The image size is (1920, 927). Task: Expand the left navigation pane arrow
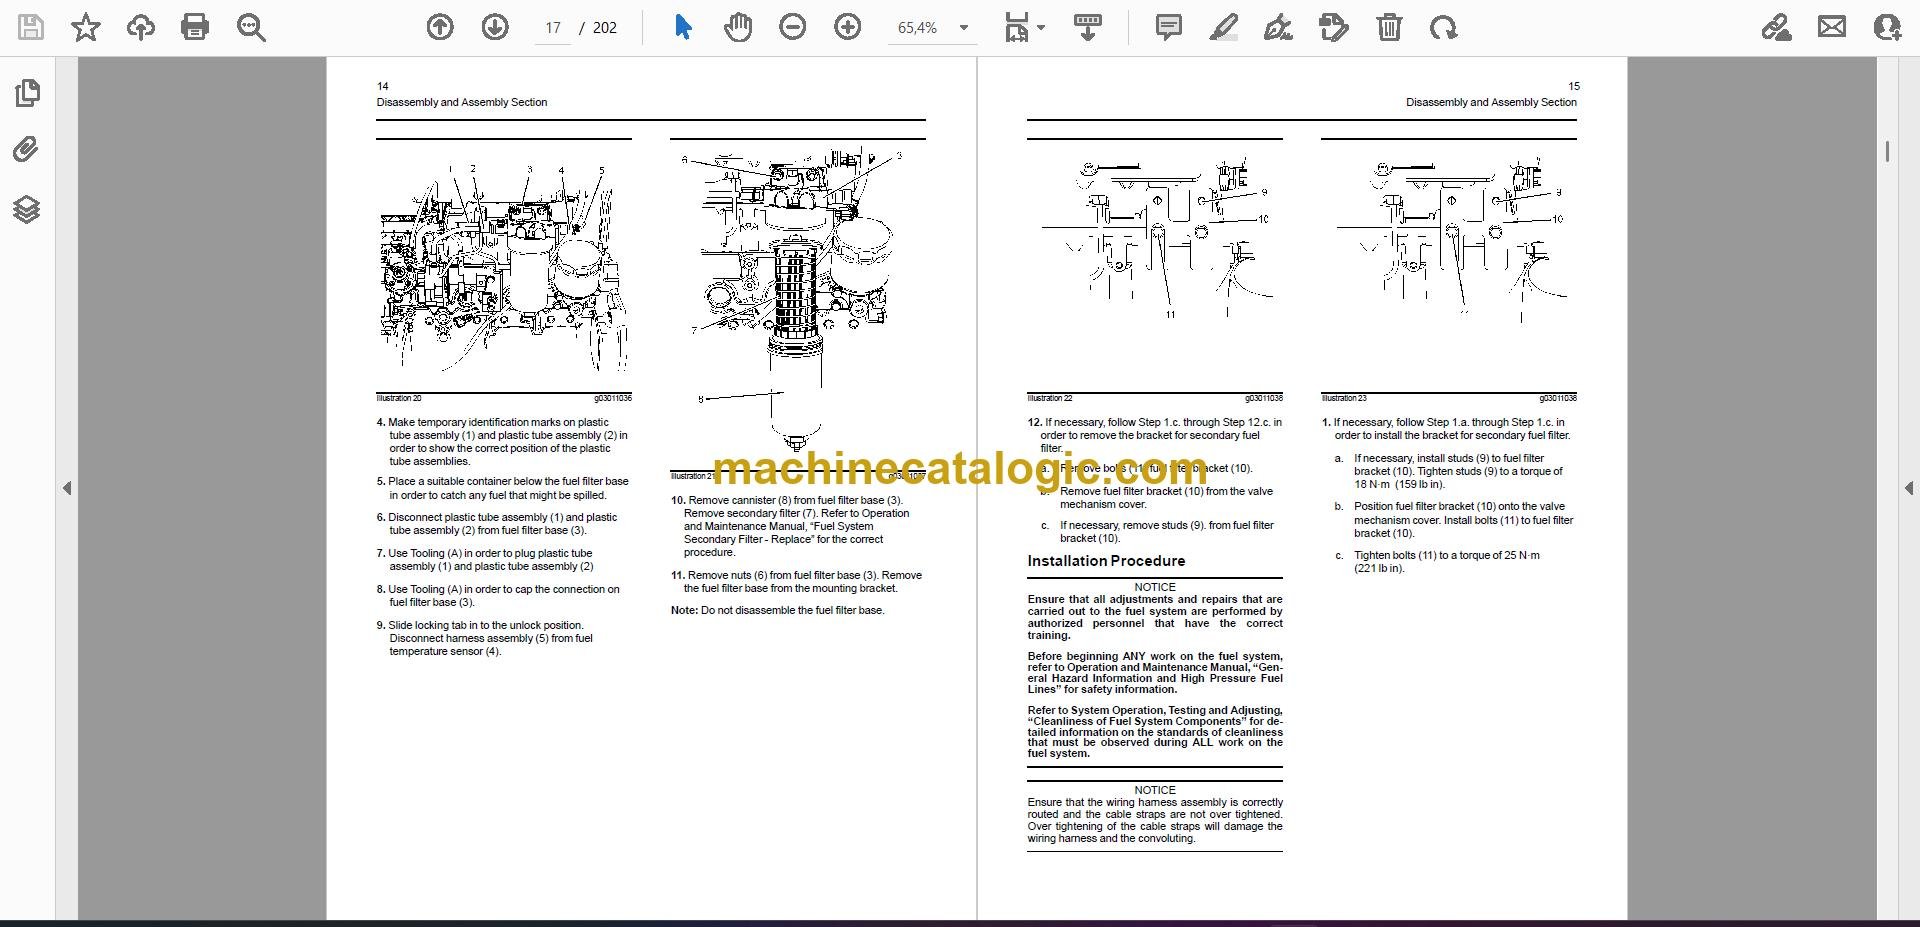point(67,488)
